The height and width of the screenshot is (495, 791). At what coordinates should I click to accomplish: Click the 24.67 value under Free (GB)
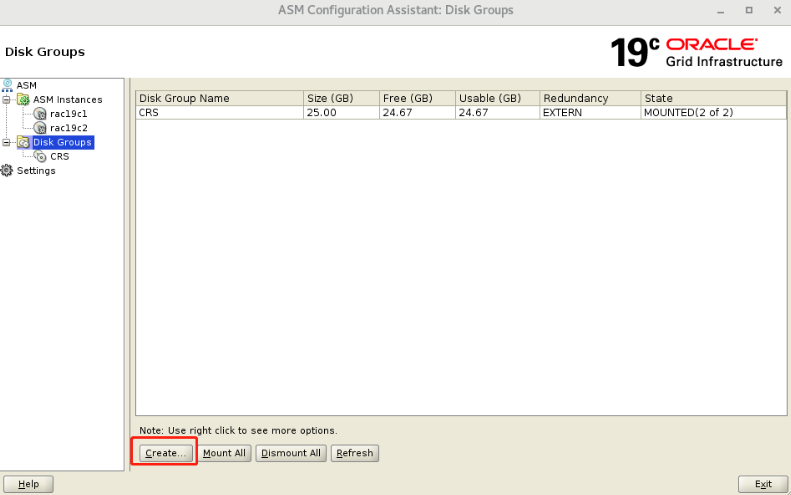[417, 113]
